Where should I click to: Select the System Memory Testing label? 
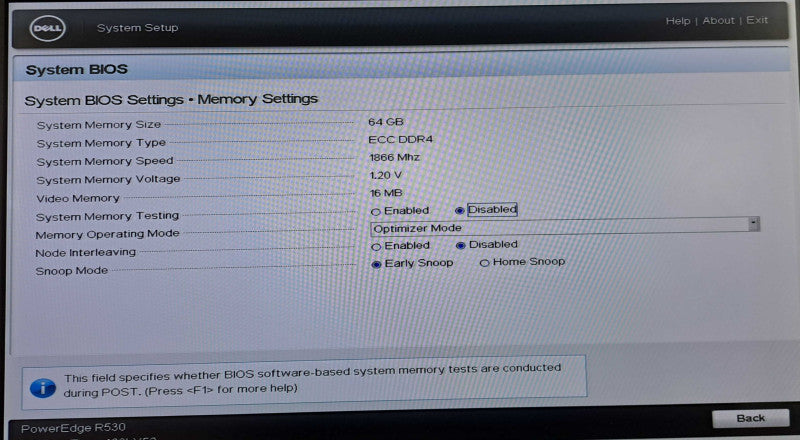tap(107, 216)
